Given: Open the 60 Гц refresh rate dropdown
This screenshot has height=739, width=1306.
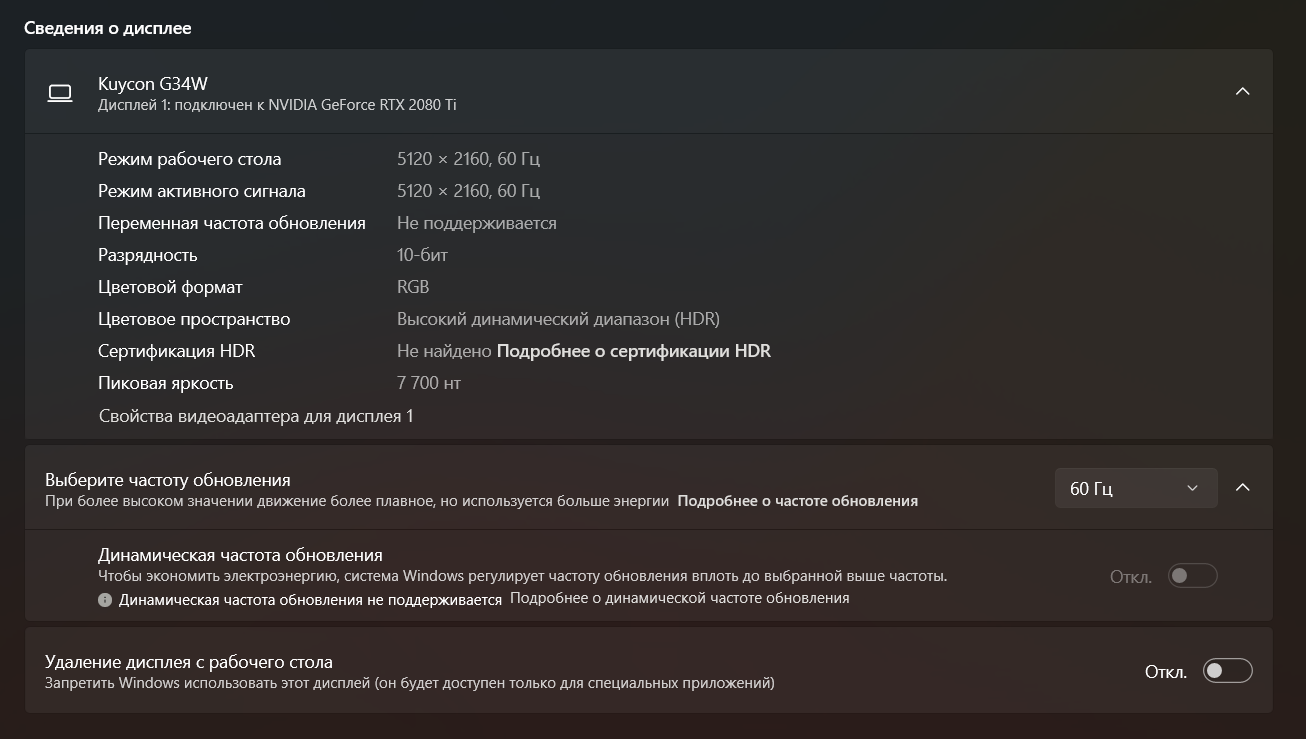Looking at the screenshot, I should [x=1136, y=488].
